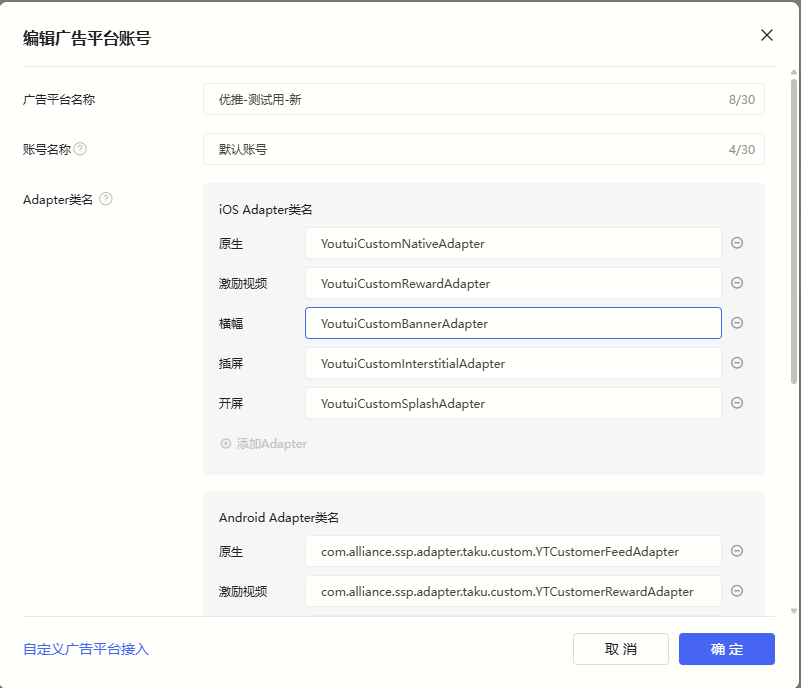Remove the Android 原生 feed adapter row

737,551
